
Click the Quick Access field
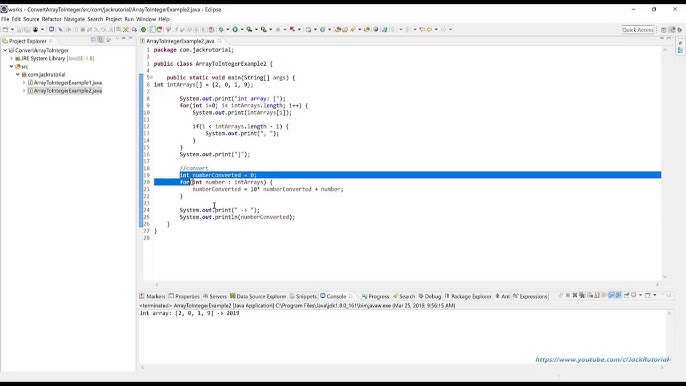tap(638, 30)
